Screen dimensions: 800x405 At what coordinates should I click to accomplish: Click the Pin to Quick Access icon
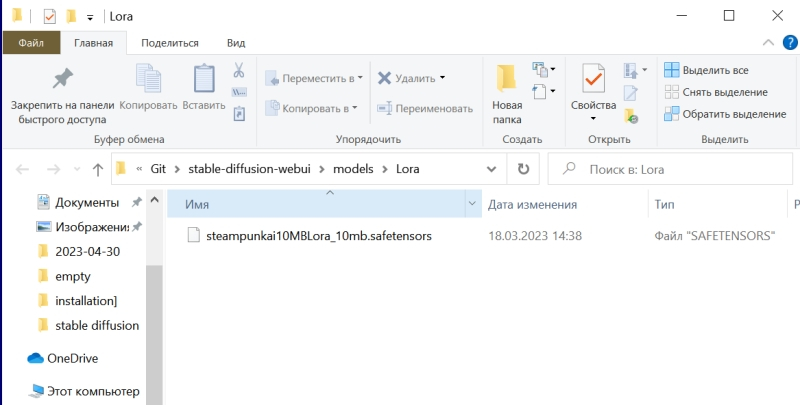pos(62,79)
